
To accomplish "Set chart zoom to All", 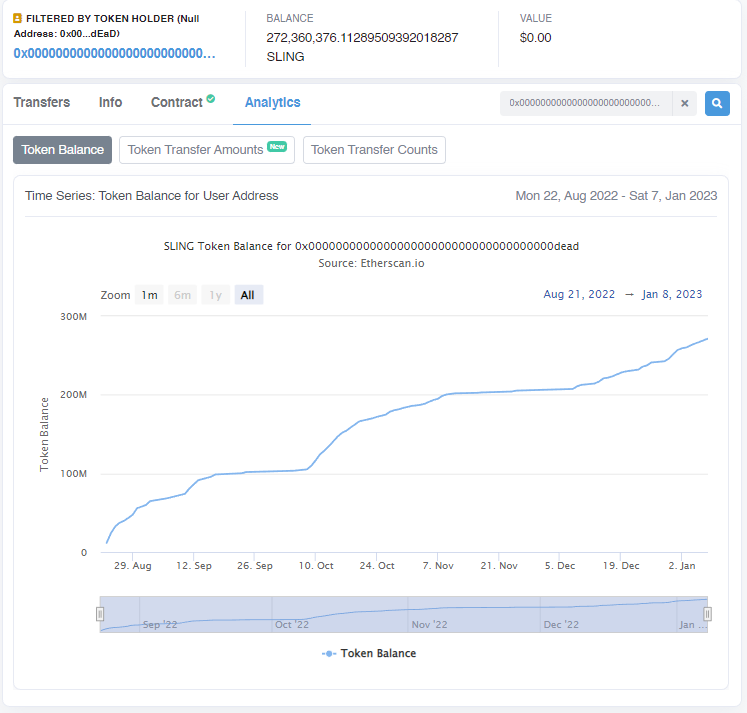I will coord(248,295).
